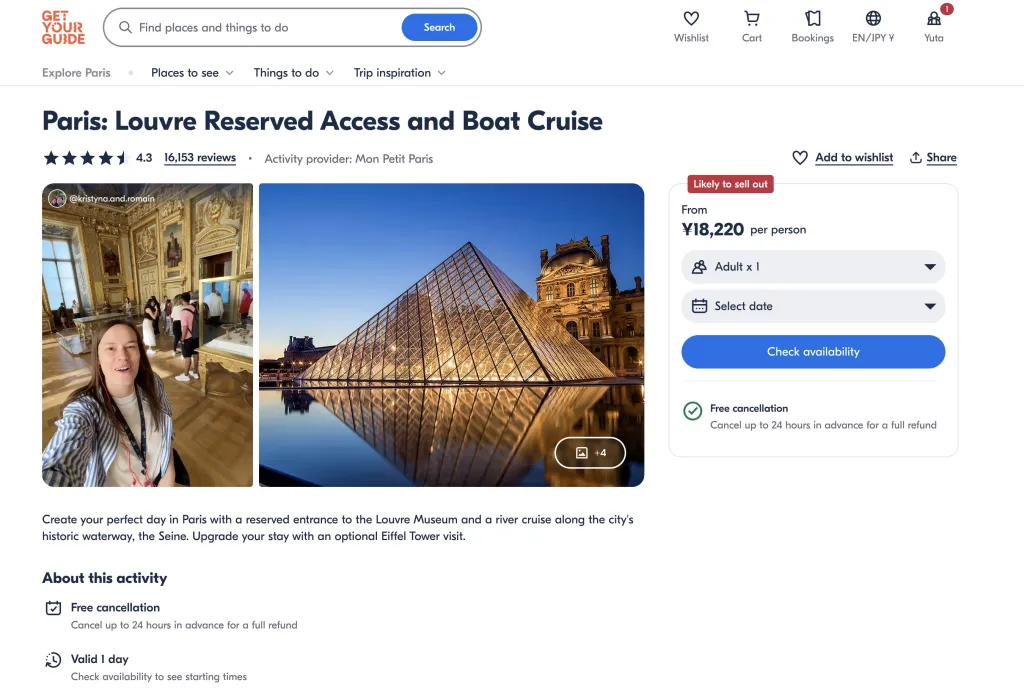
Task: Click the GetYourGuide logo
Action: (63, 27)
